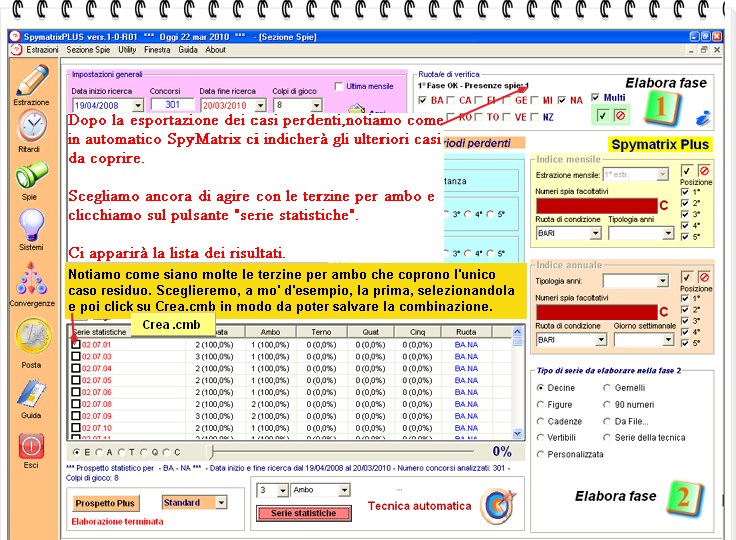736x540 pixels.
Task: Select the Gemelli series radio button
Action: [x=607, y=388]
